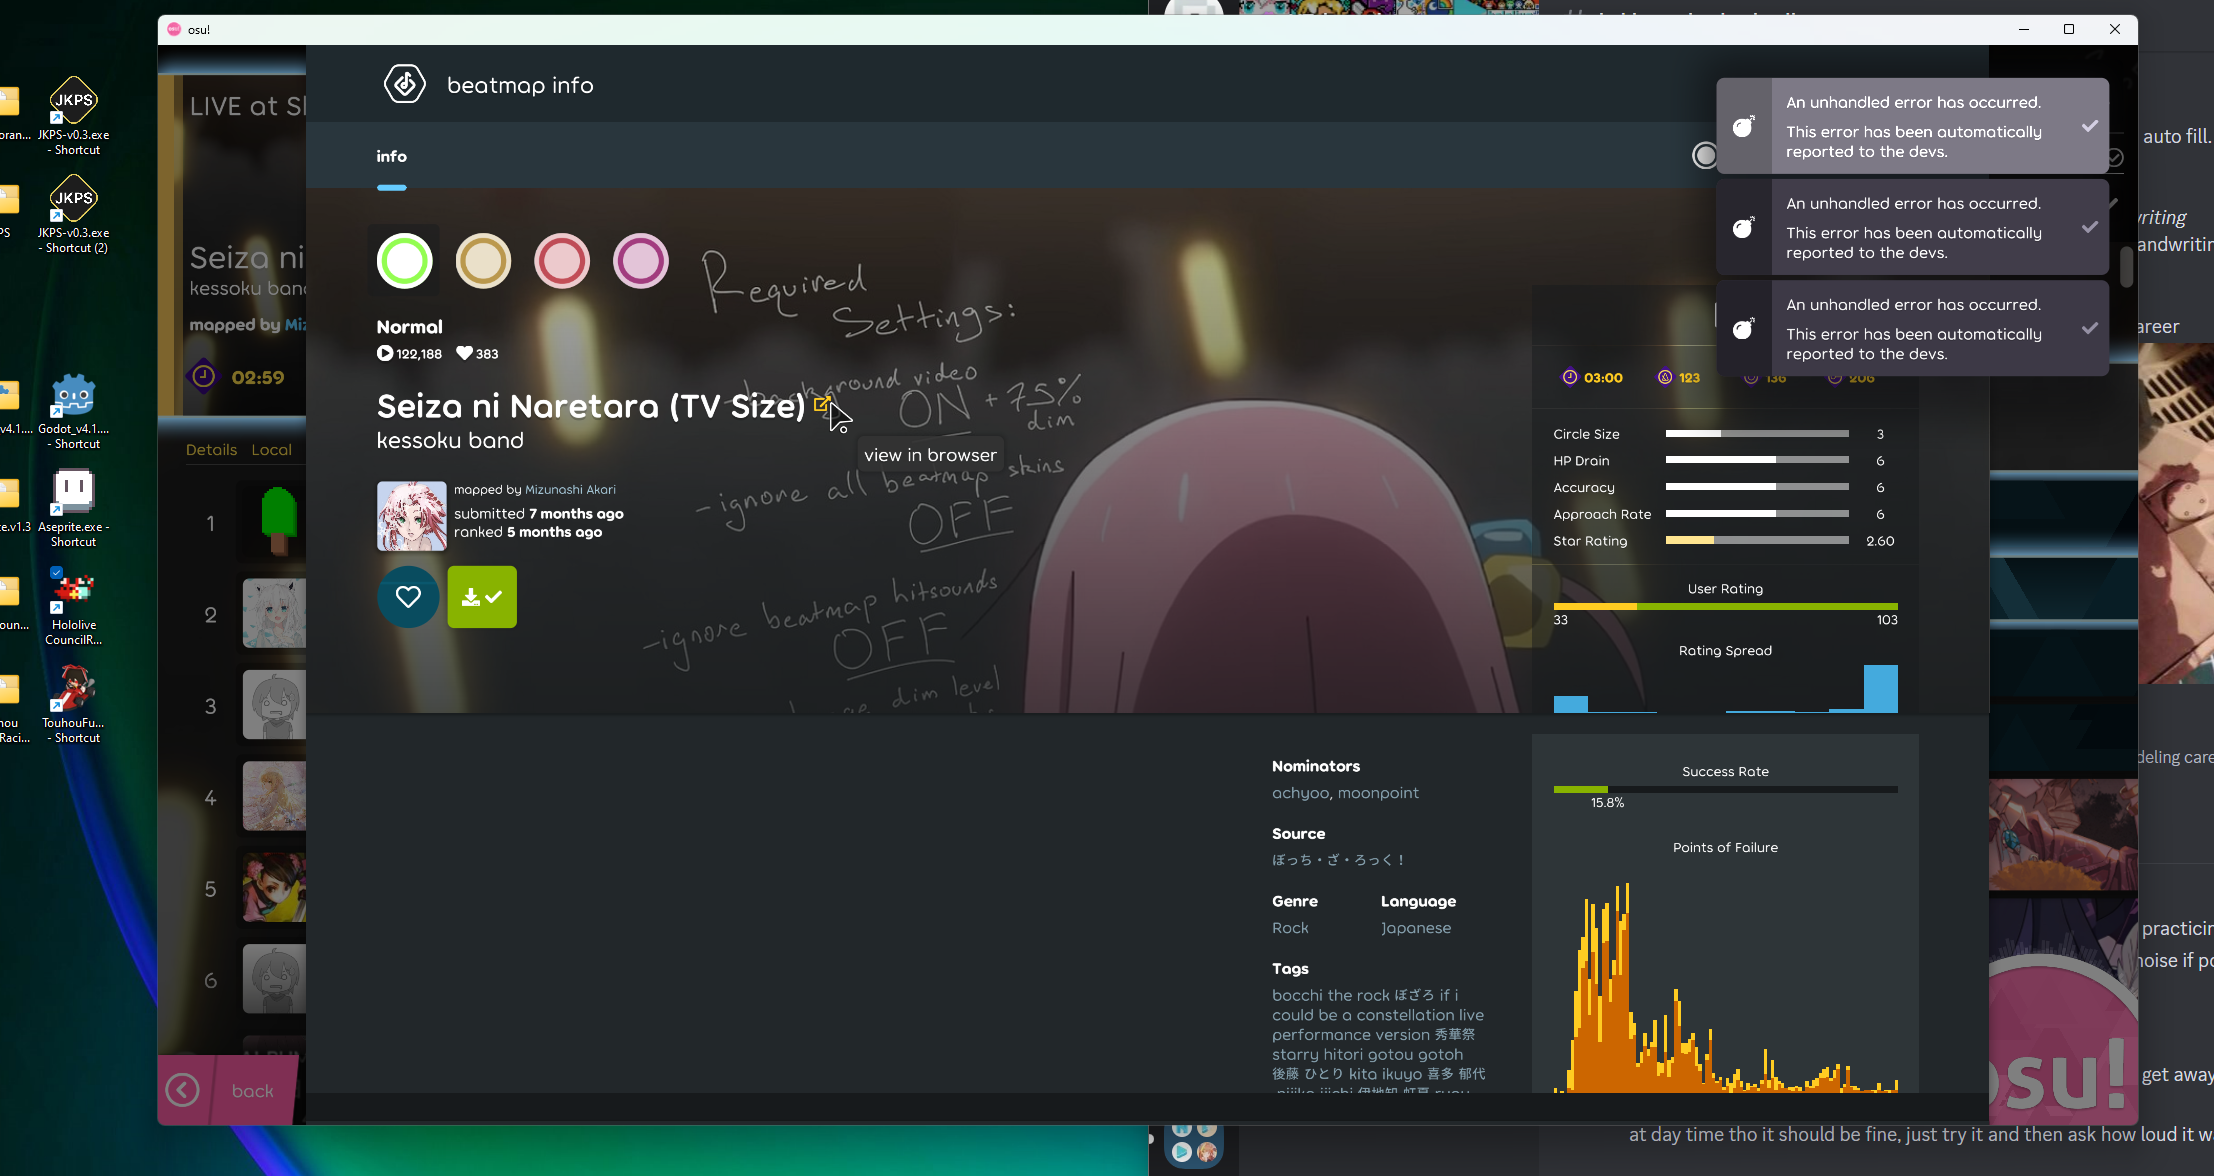Image resolution: width=2214 pixels, height=1176 pixels.
Task: Open Aseprite.exe desktop shortcut
Action: coord(74,492)
